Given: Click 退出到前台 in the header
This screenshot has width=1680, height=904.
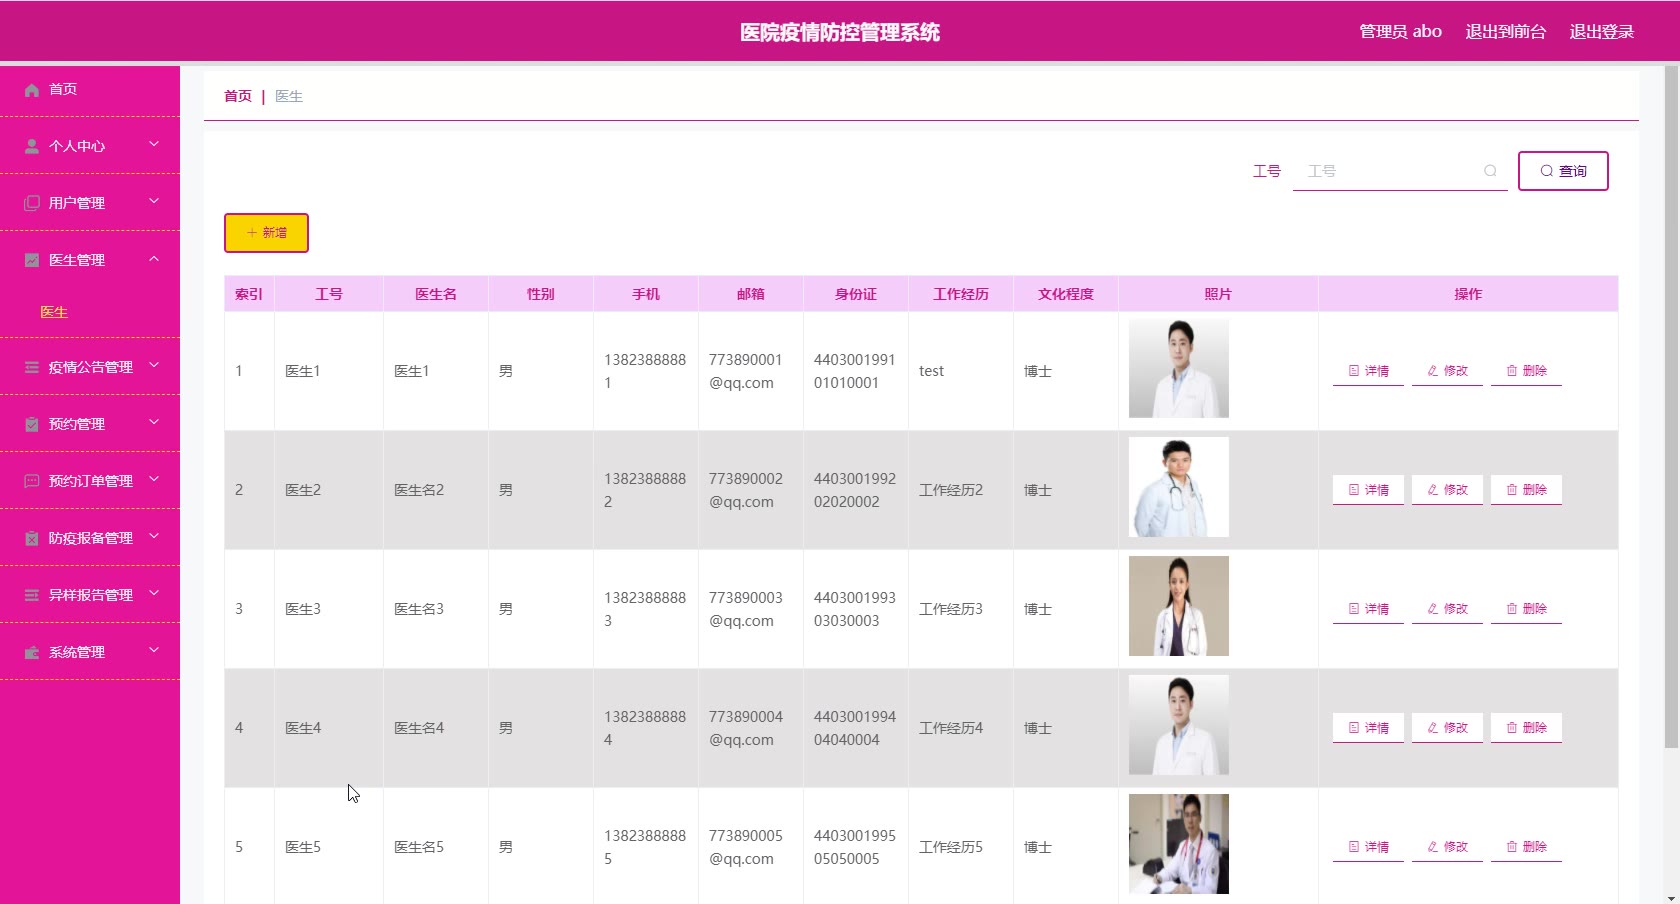Looking at the screenshot, I should [x=1505, y=32].
